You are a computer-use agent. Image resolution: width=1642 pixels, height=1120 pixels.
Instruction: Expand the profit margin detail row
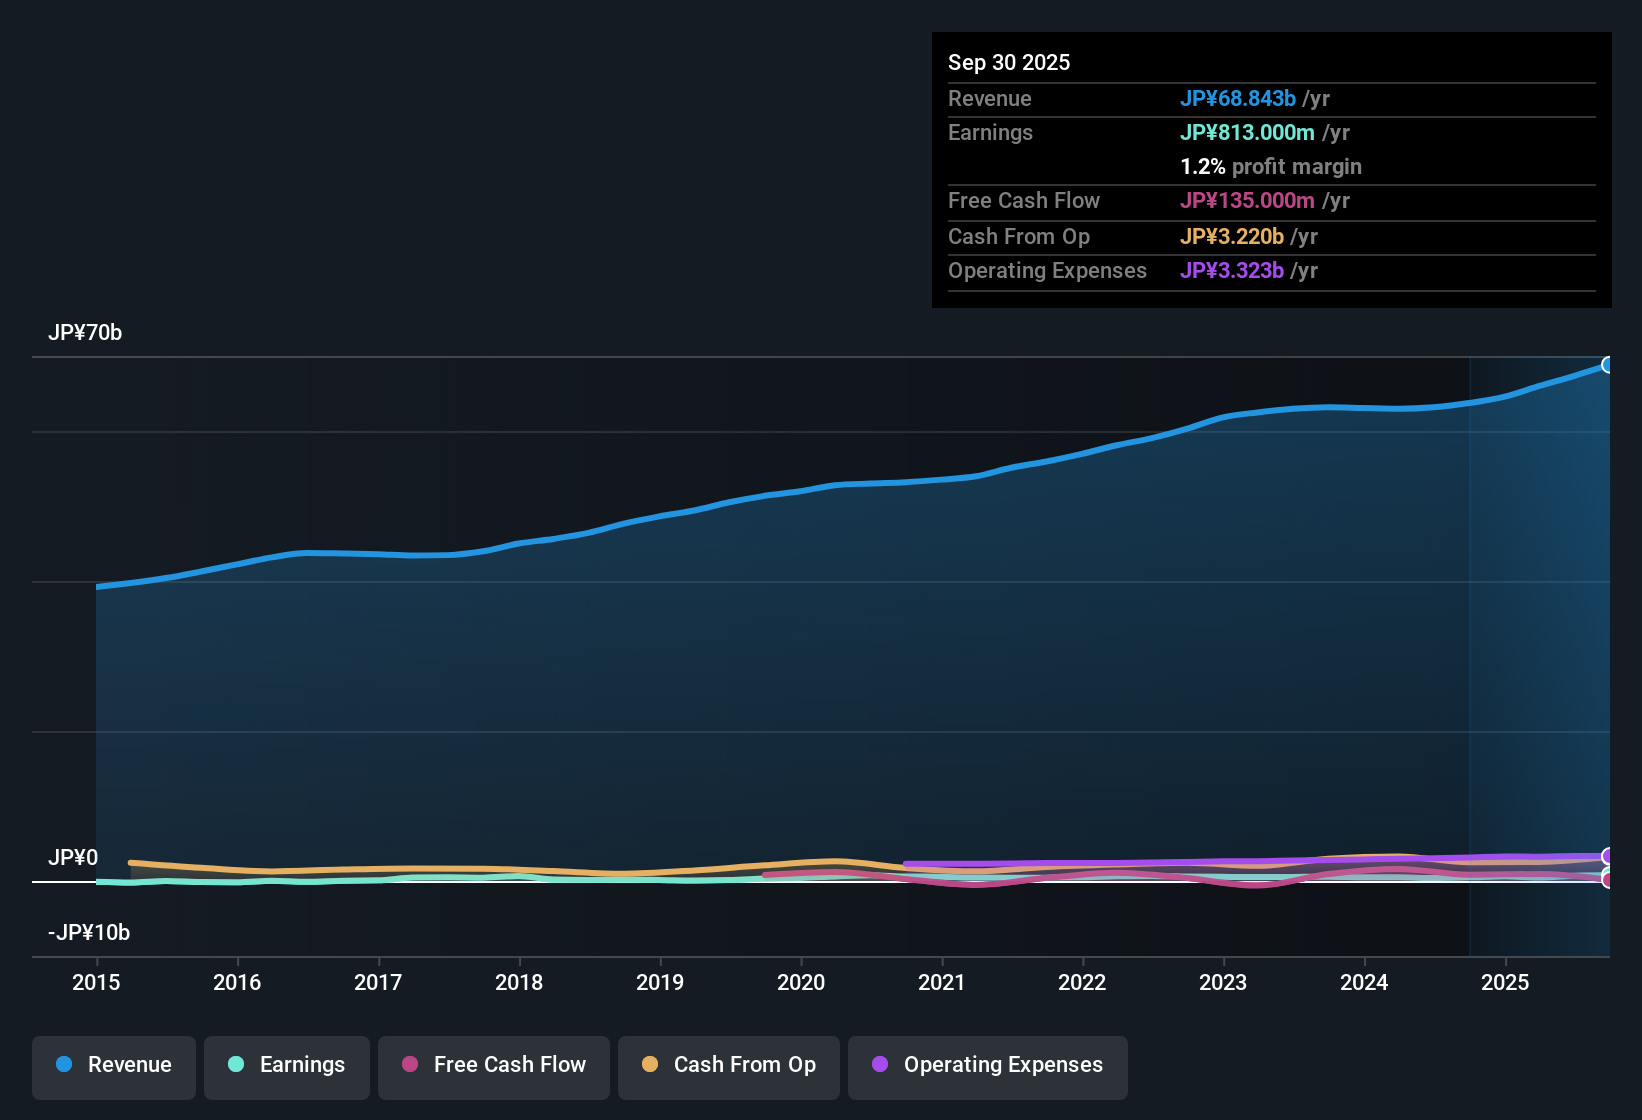[1271, 167]
